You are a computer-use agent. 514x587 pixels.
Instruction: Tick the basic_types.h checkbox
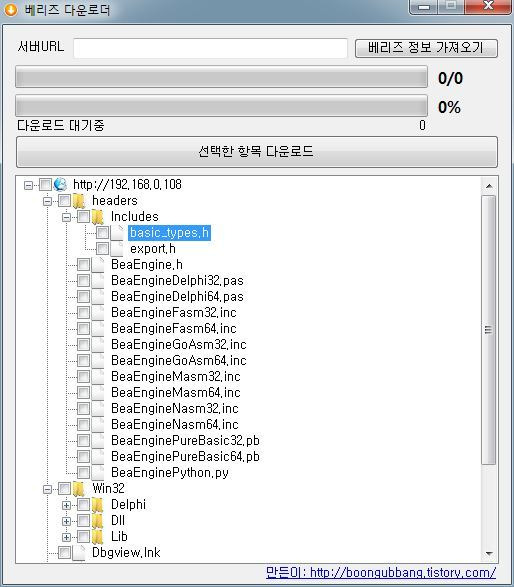(x=102, y=233)
